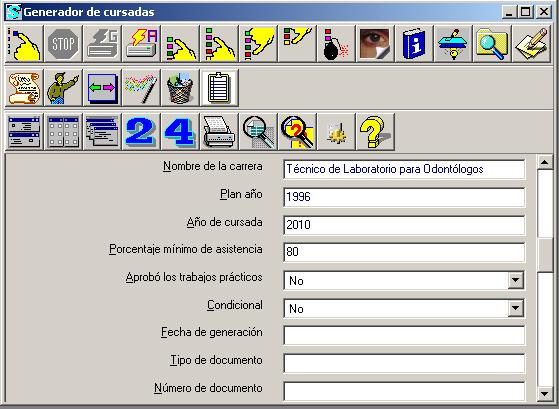Click the stamp with lightbulb icon
This screenshot has height=409, width=559.
click(453, 44)
